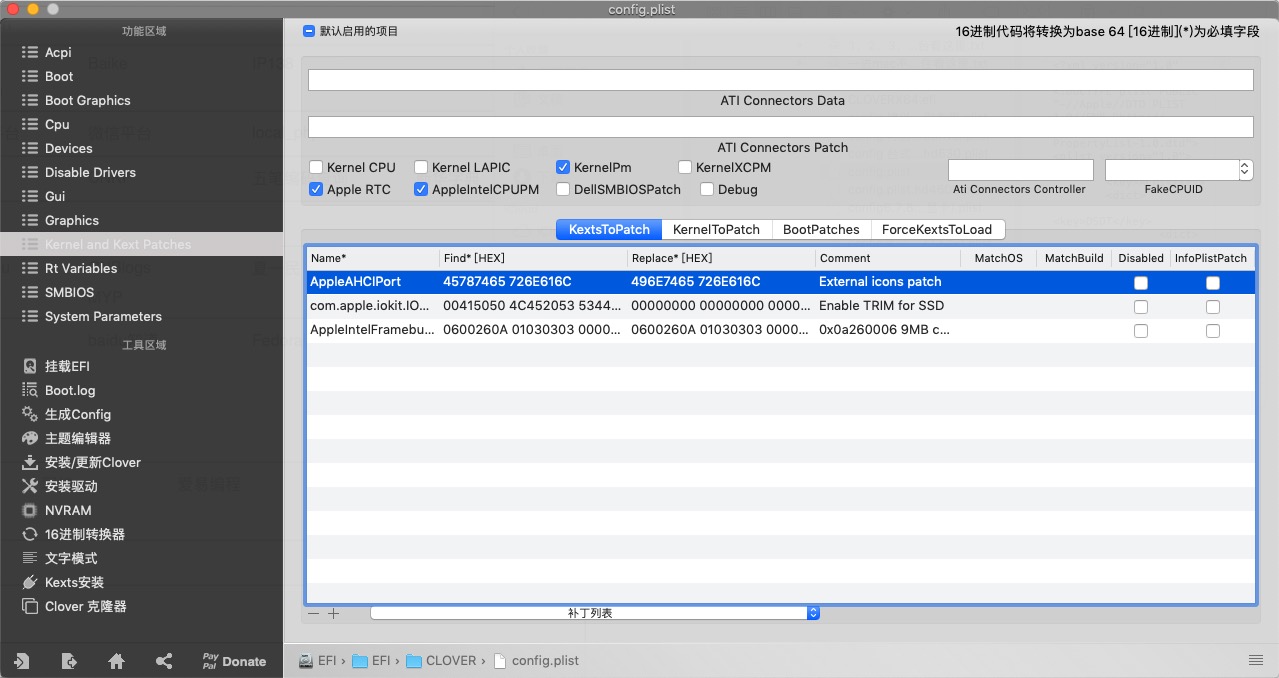Tick Disabled checkbox for AppleAHCIPort row
This screenshot has width=1279, height=678.
[1141, 283]
